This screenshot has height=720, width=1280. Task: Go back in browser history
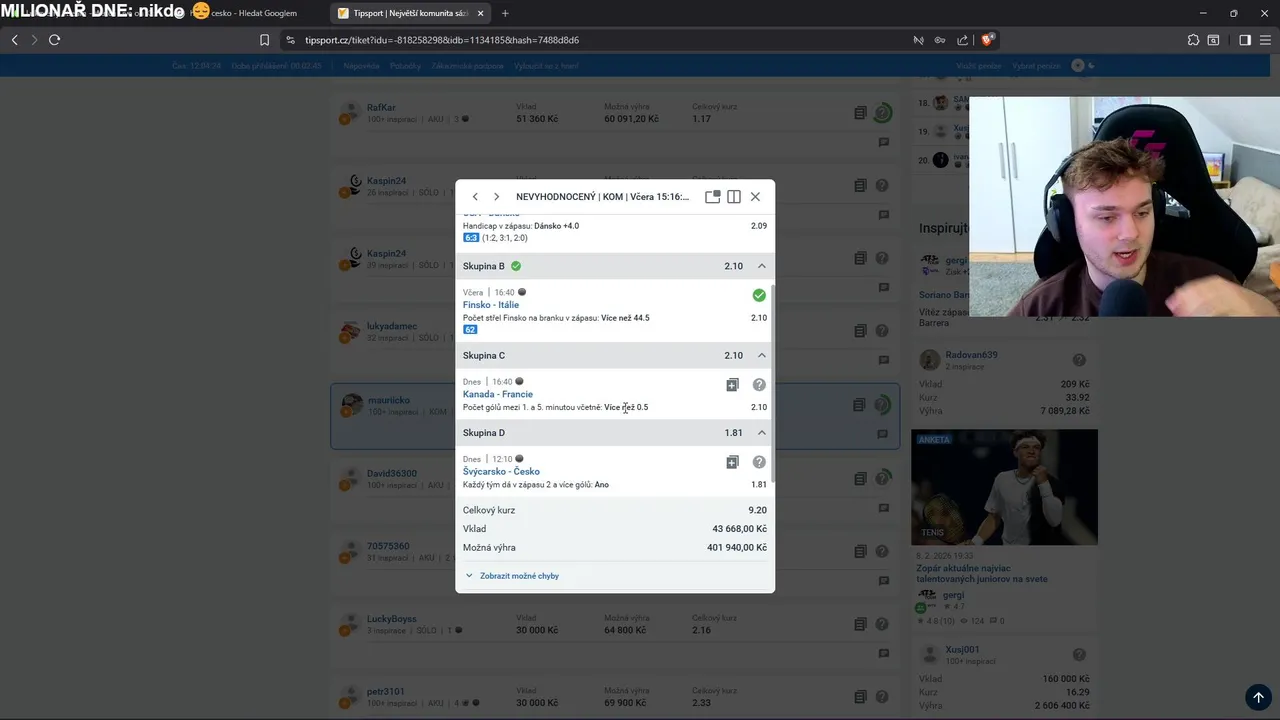(x=14, y=40)
